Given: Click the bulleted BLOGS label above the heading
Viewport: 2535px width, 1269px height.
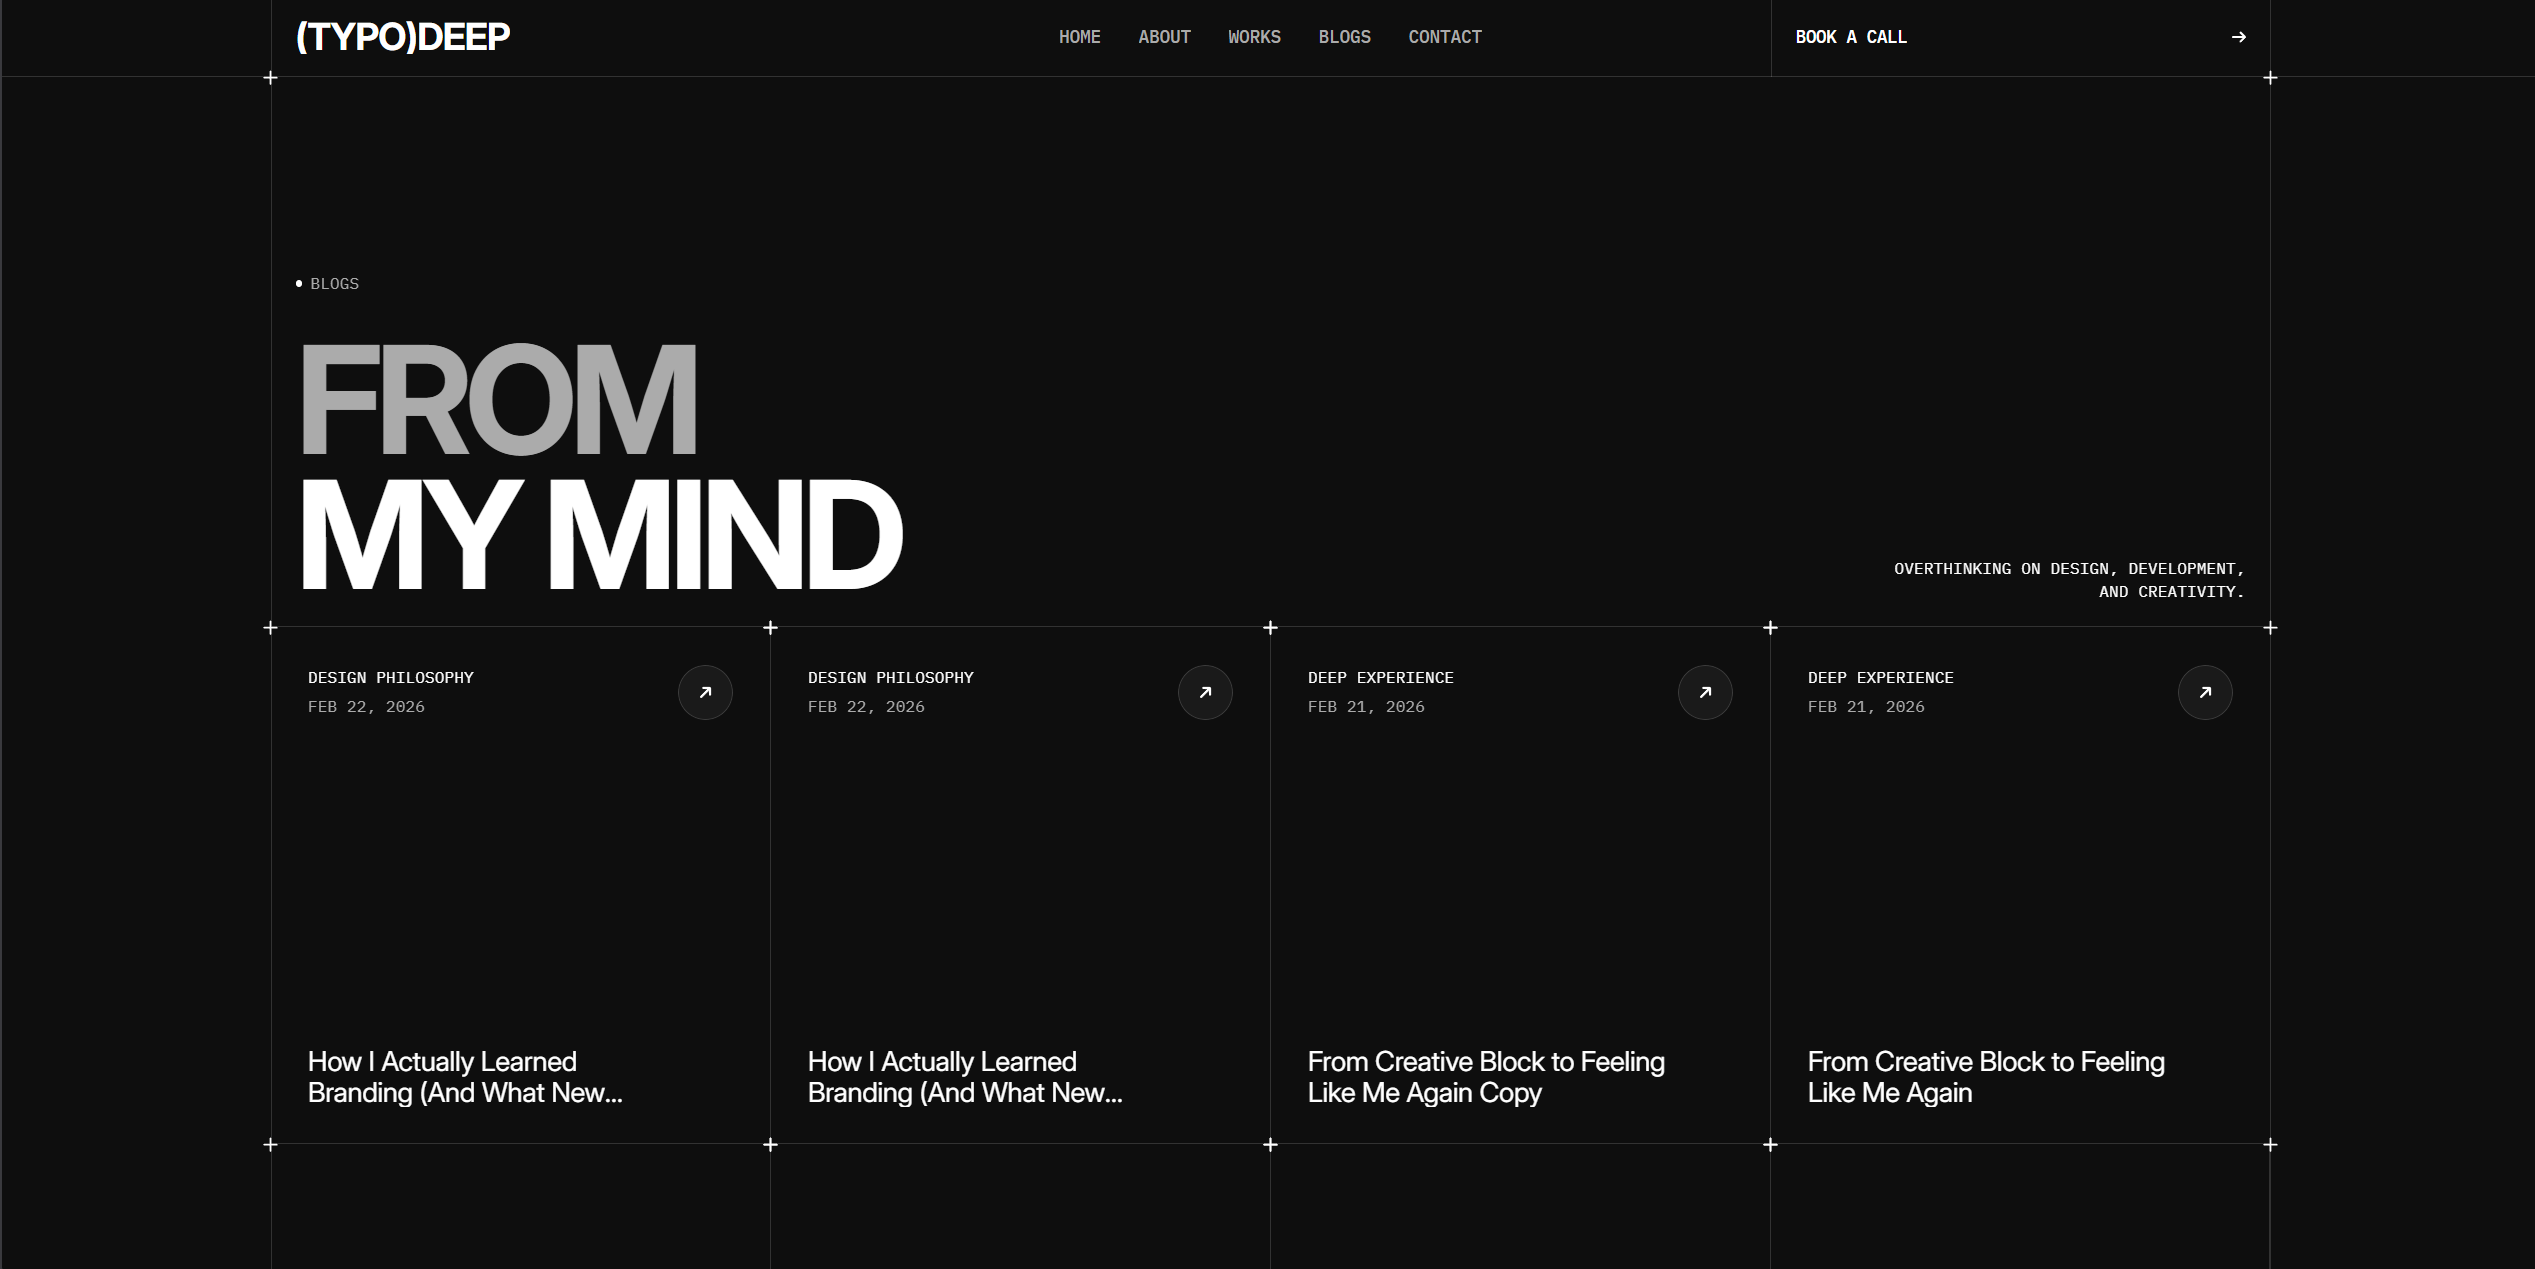Looking at the screenshot, I should (328, 284).
